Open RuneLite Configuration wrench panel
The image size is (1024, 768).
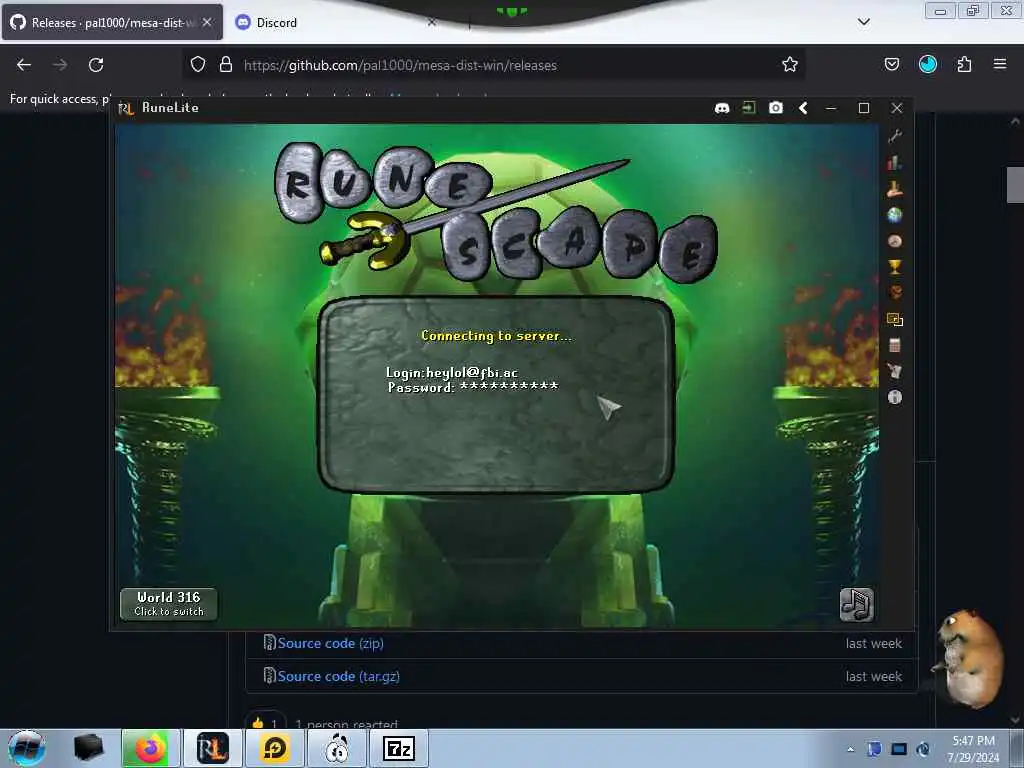click(x=895, y=136)
